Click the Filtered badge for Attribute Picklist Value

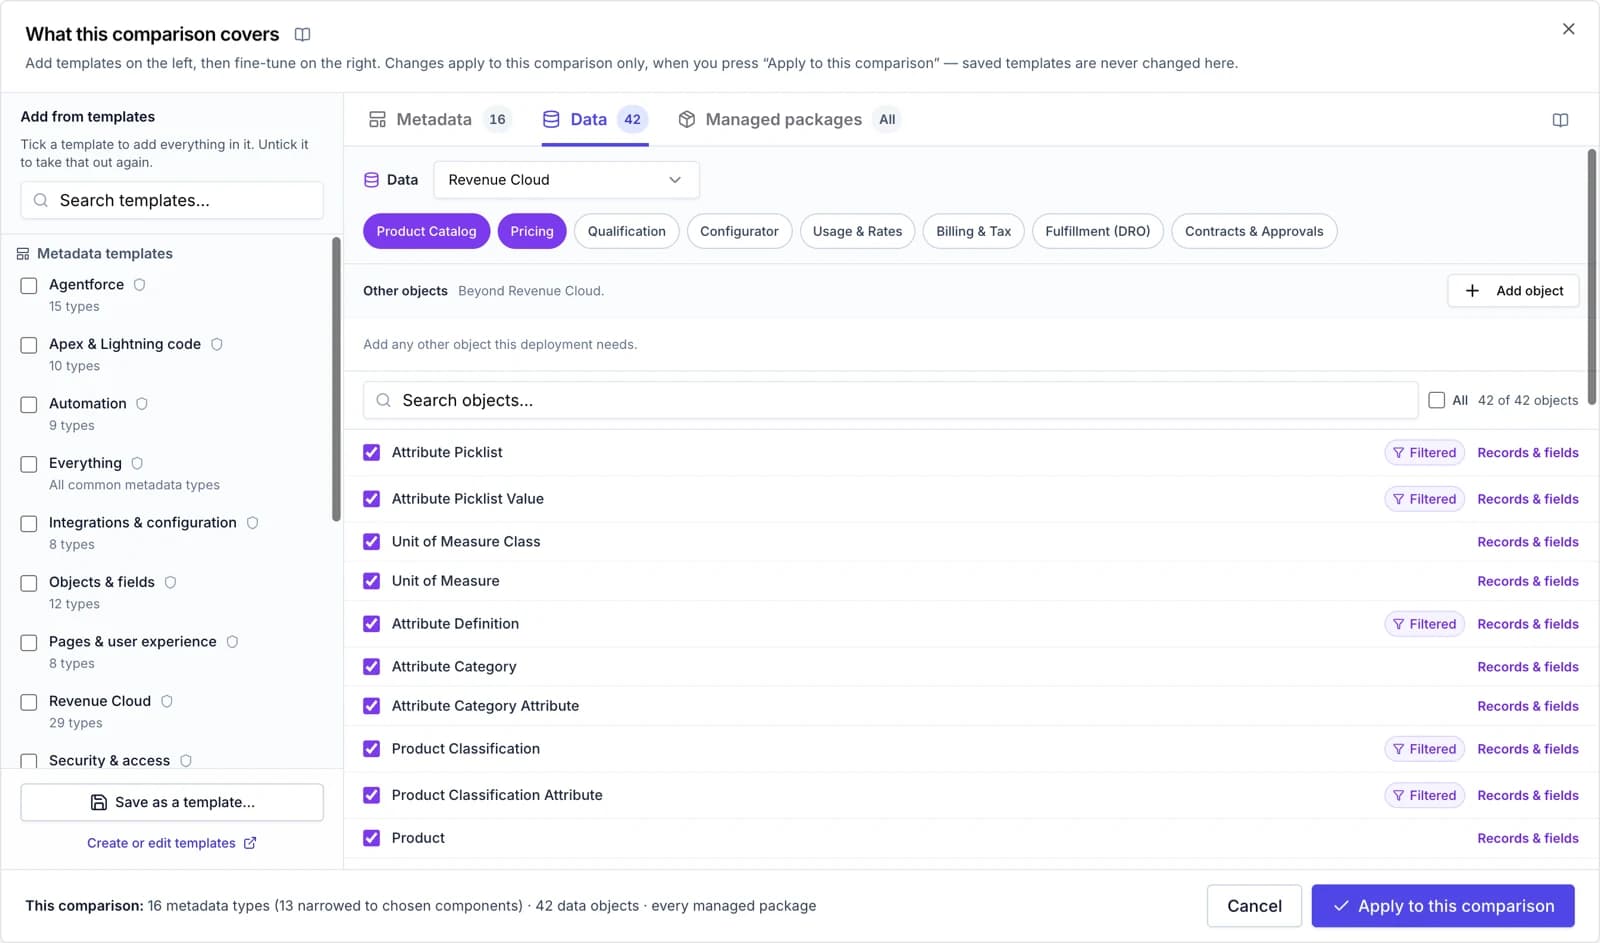click(x=1424, y=499)
